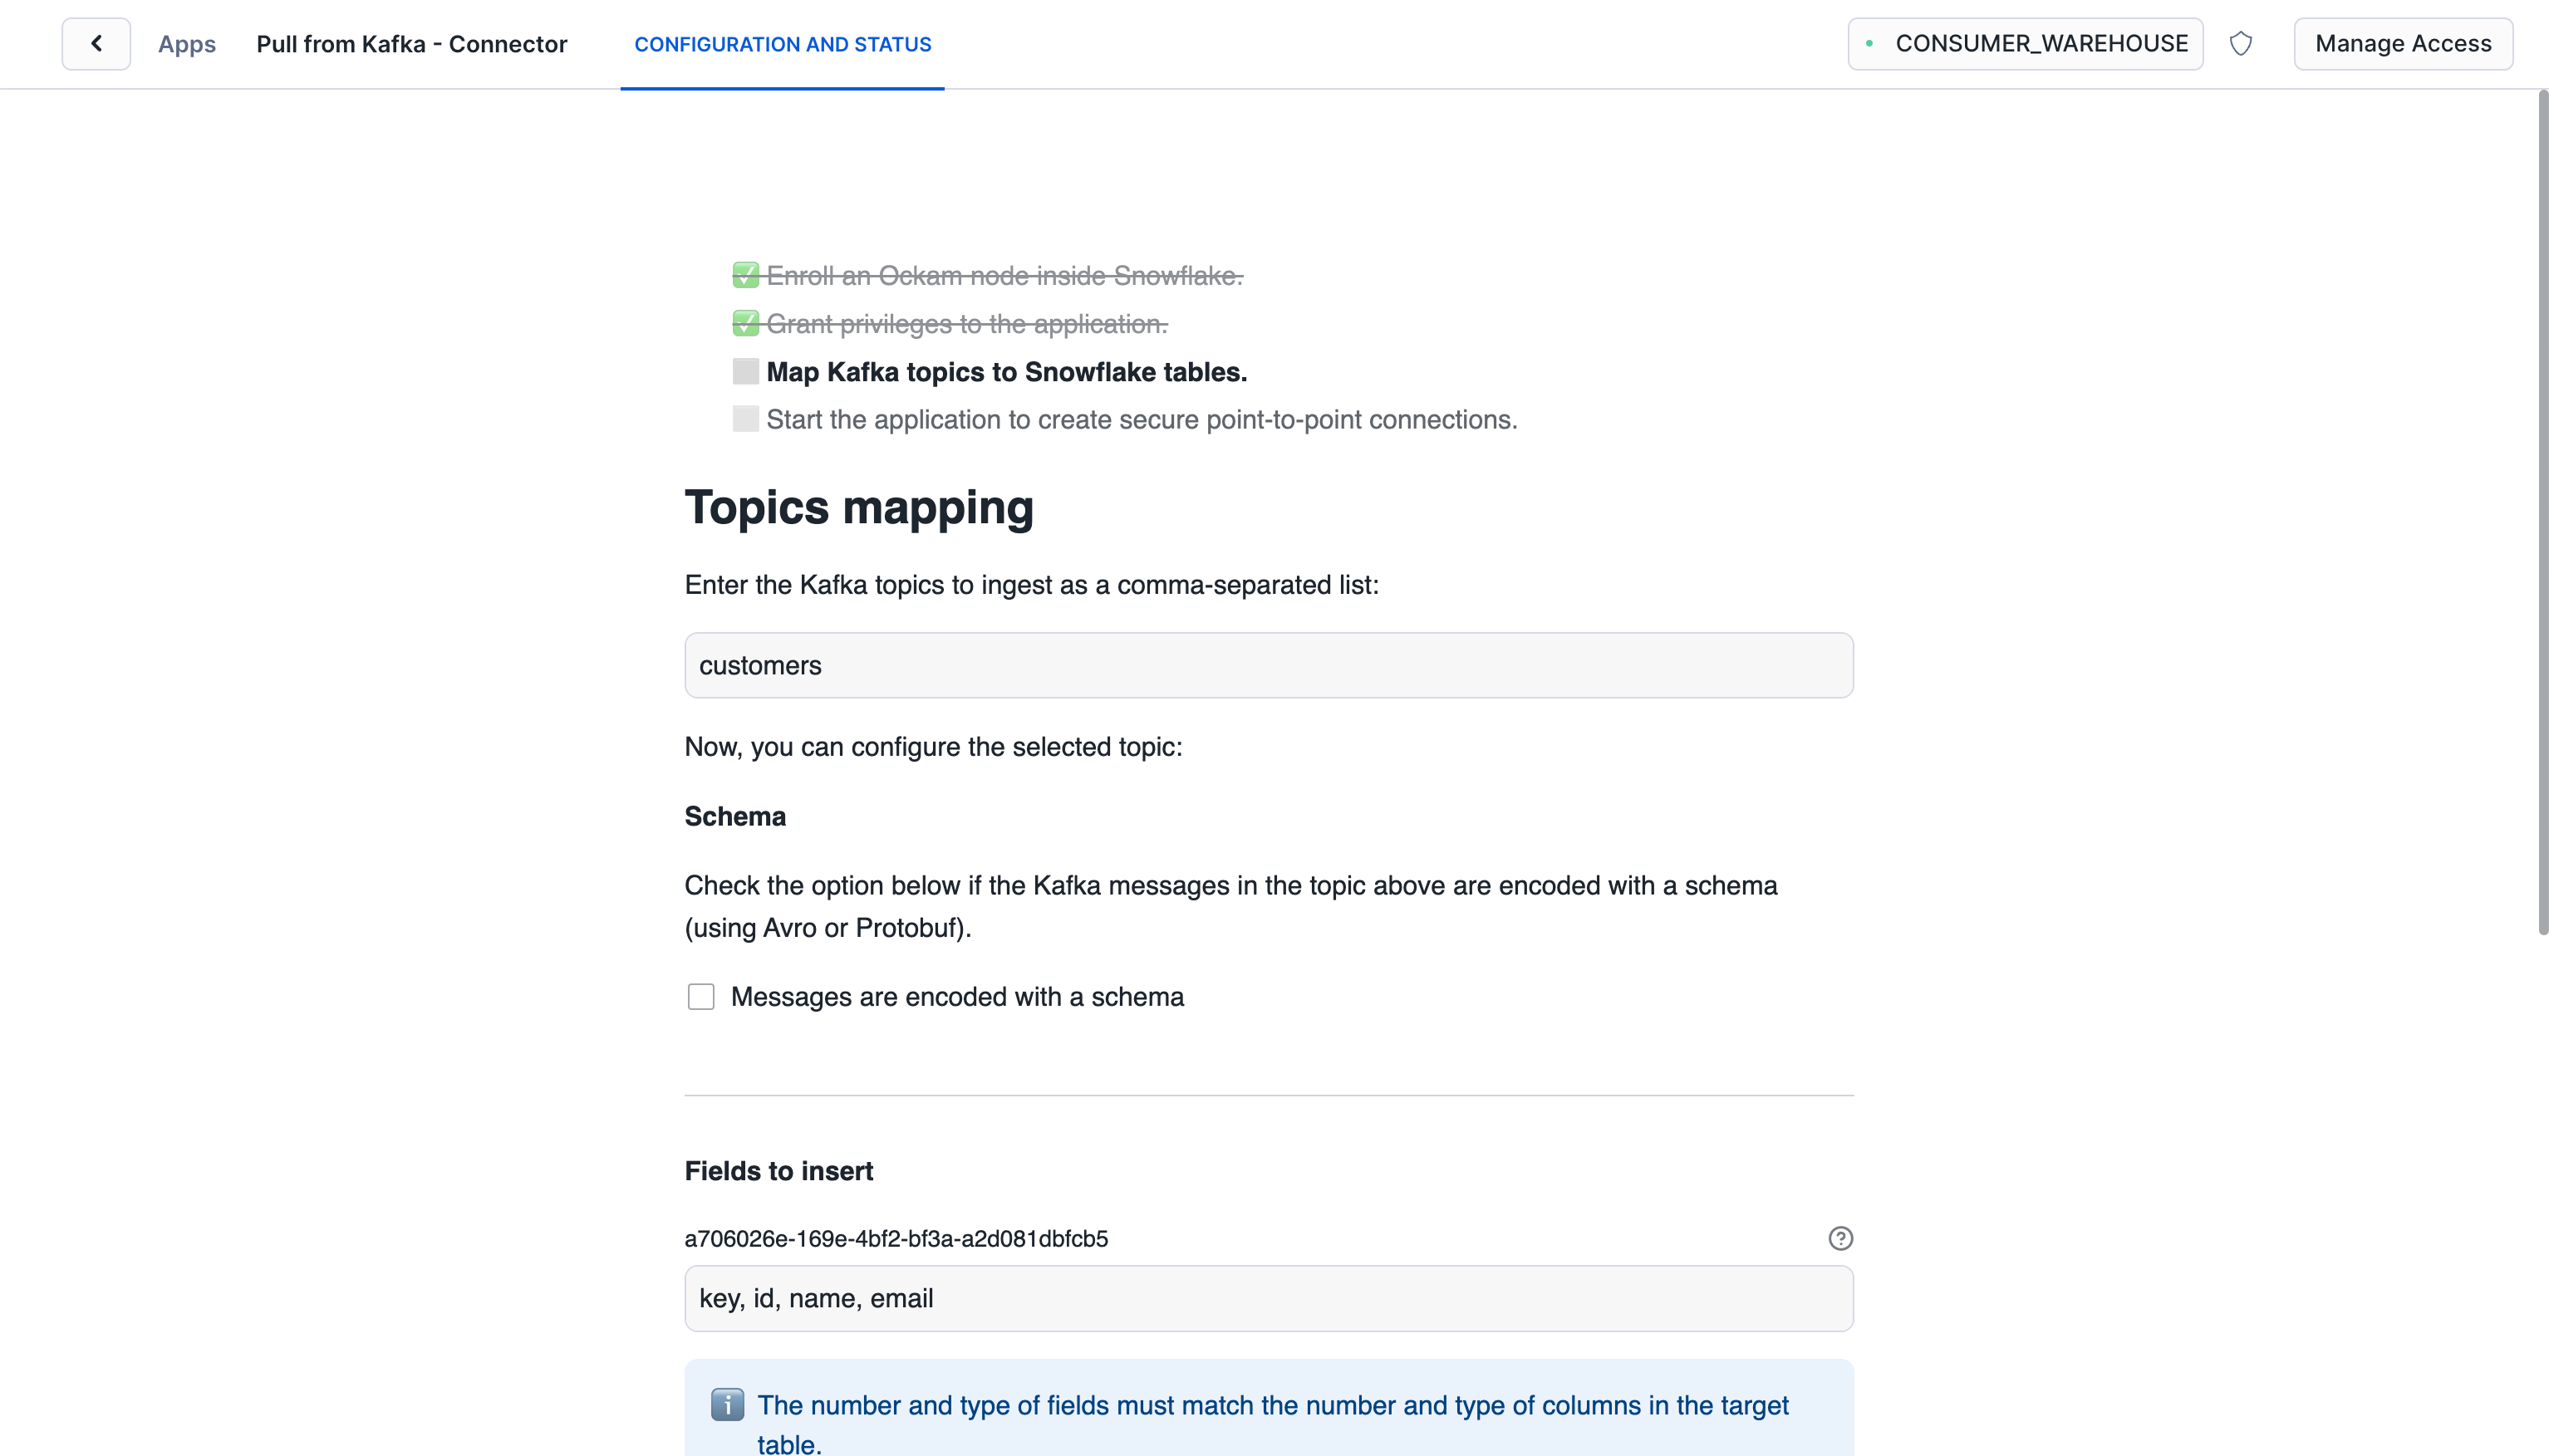
Task: Select the CONFIGURATION AND STATUS tab
Action: tap(783, 44)
